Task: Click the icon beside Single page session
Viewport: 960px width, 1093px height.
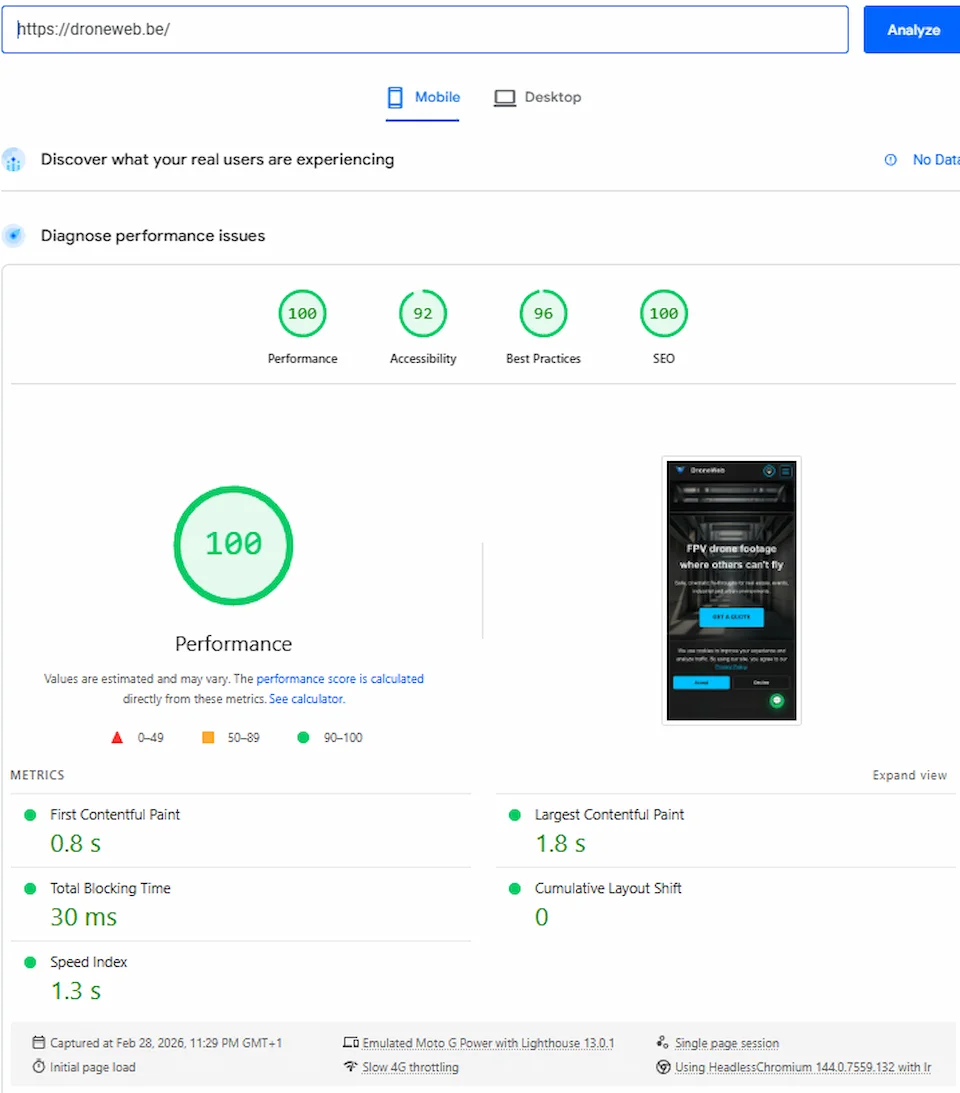Action: point(662,1042)
